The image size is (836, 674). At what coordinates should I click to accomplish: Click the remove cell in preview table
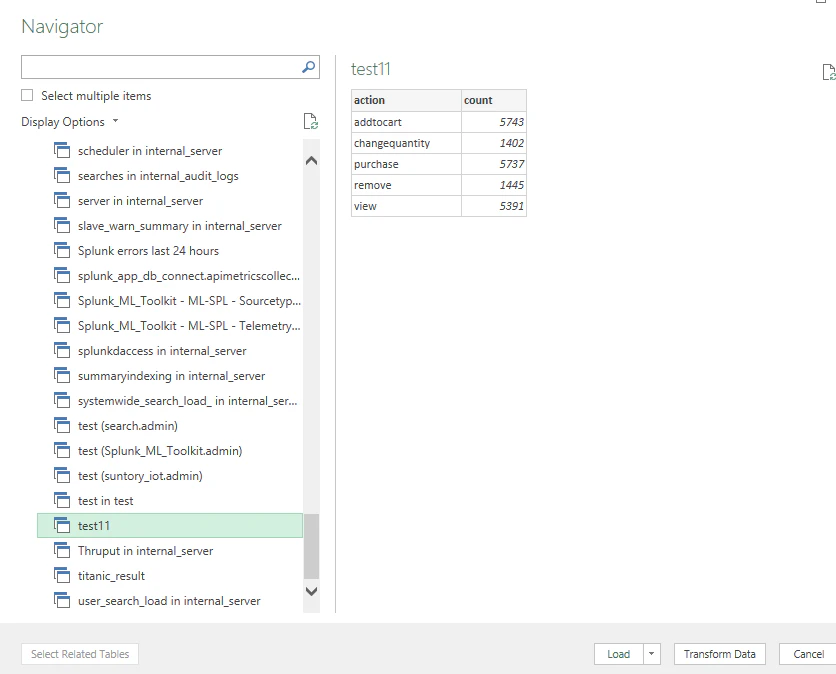click(x=406, y=185)
